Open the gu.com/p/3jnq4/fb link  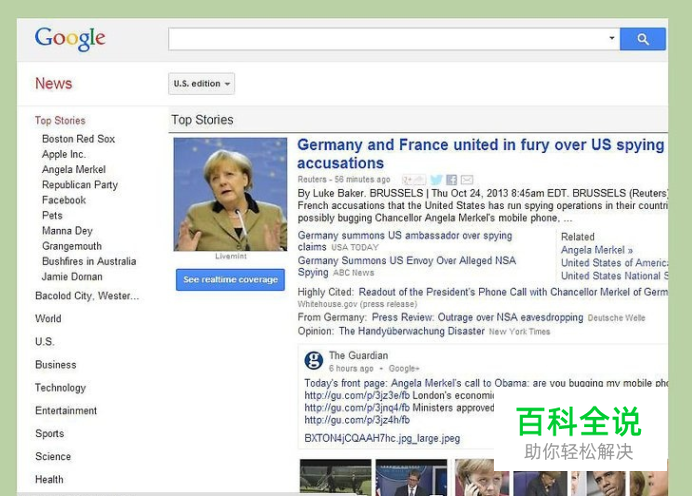click(x=357, y=407)
